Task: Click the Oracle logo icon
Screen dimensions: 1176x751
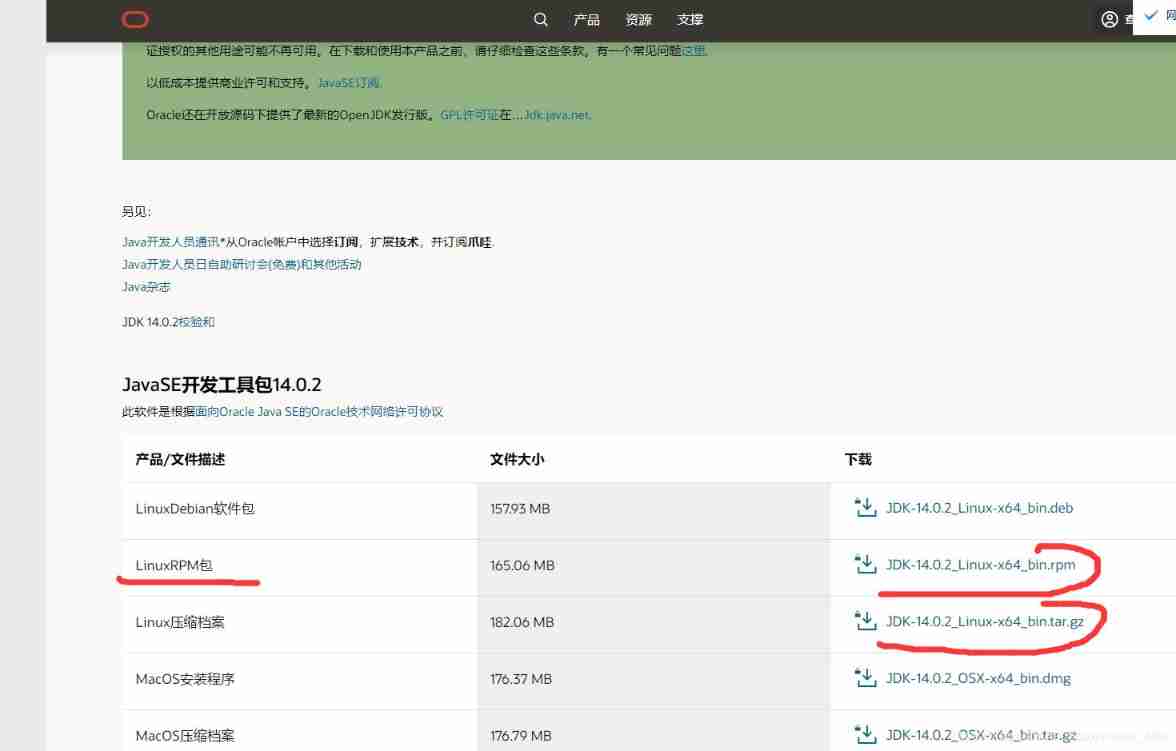Action: tap(135, 20)
